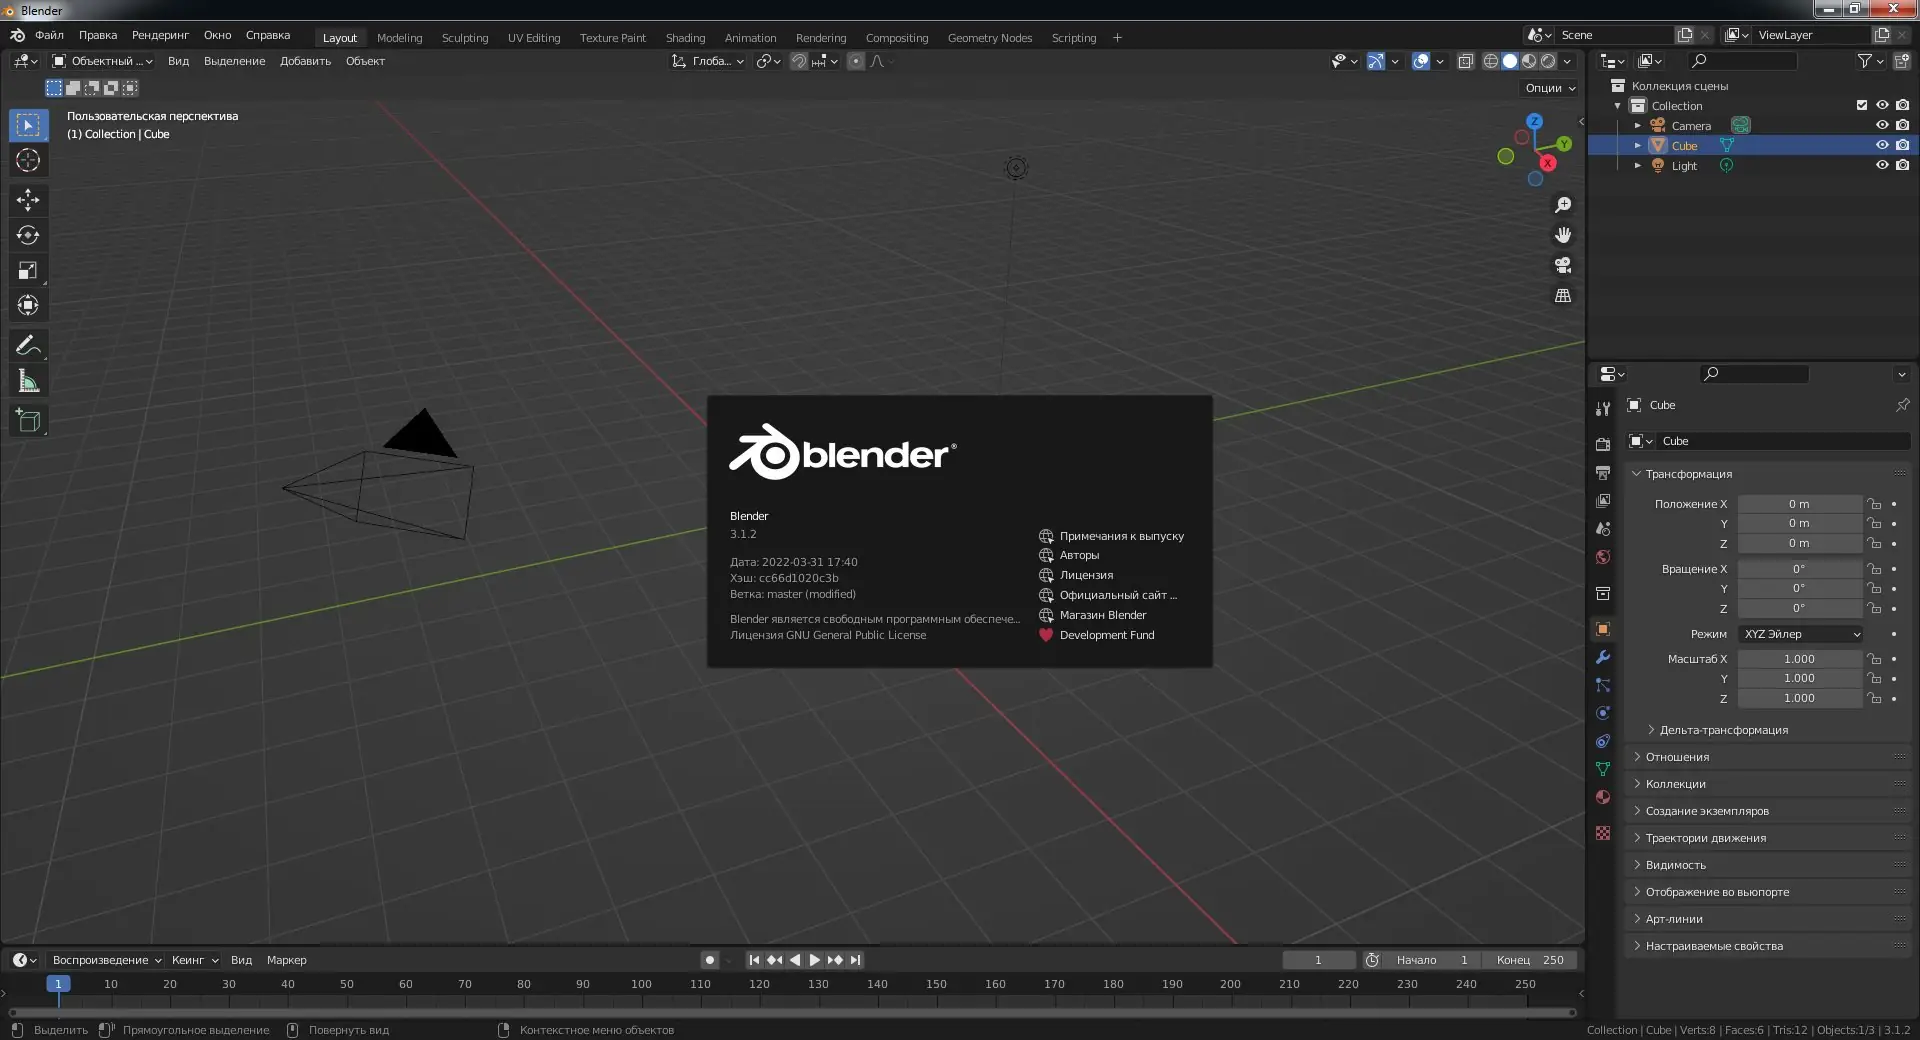Click the current frame marker in timeline
Screen dimensions: 1920x1040
click(x=58, y=984)
